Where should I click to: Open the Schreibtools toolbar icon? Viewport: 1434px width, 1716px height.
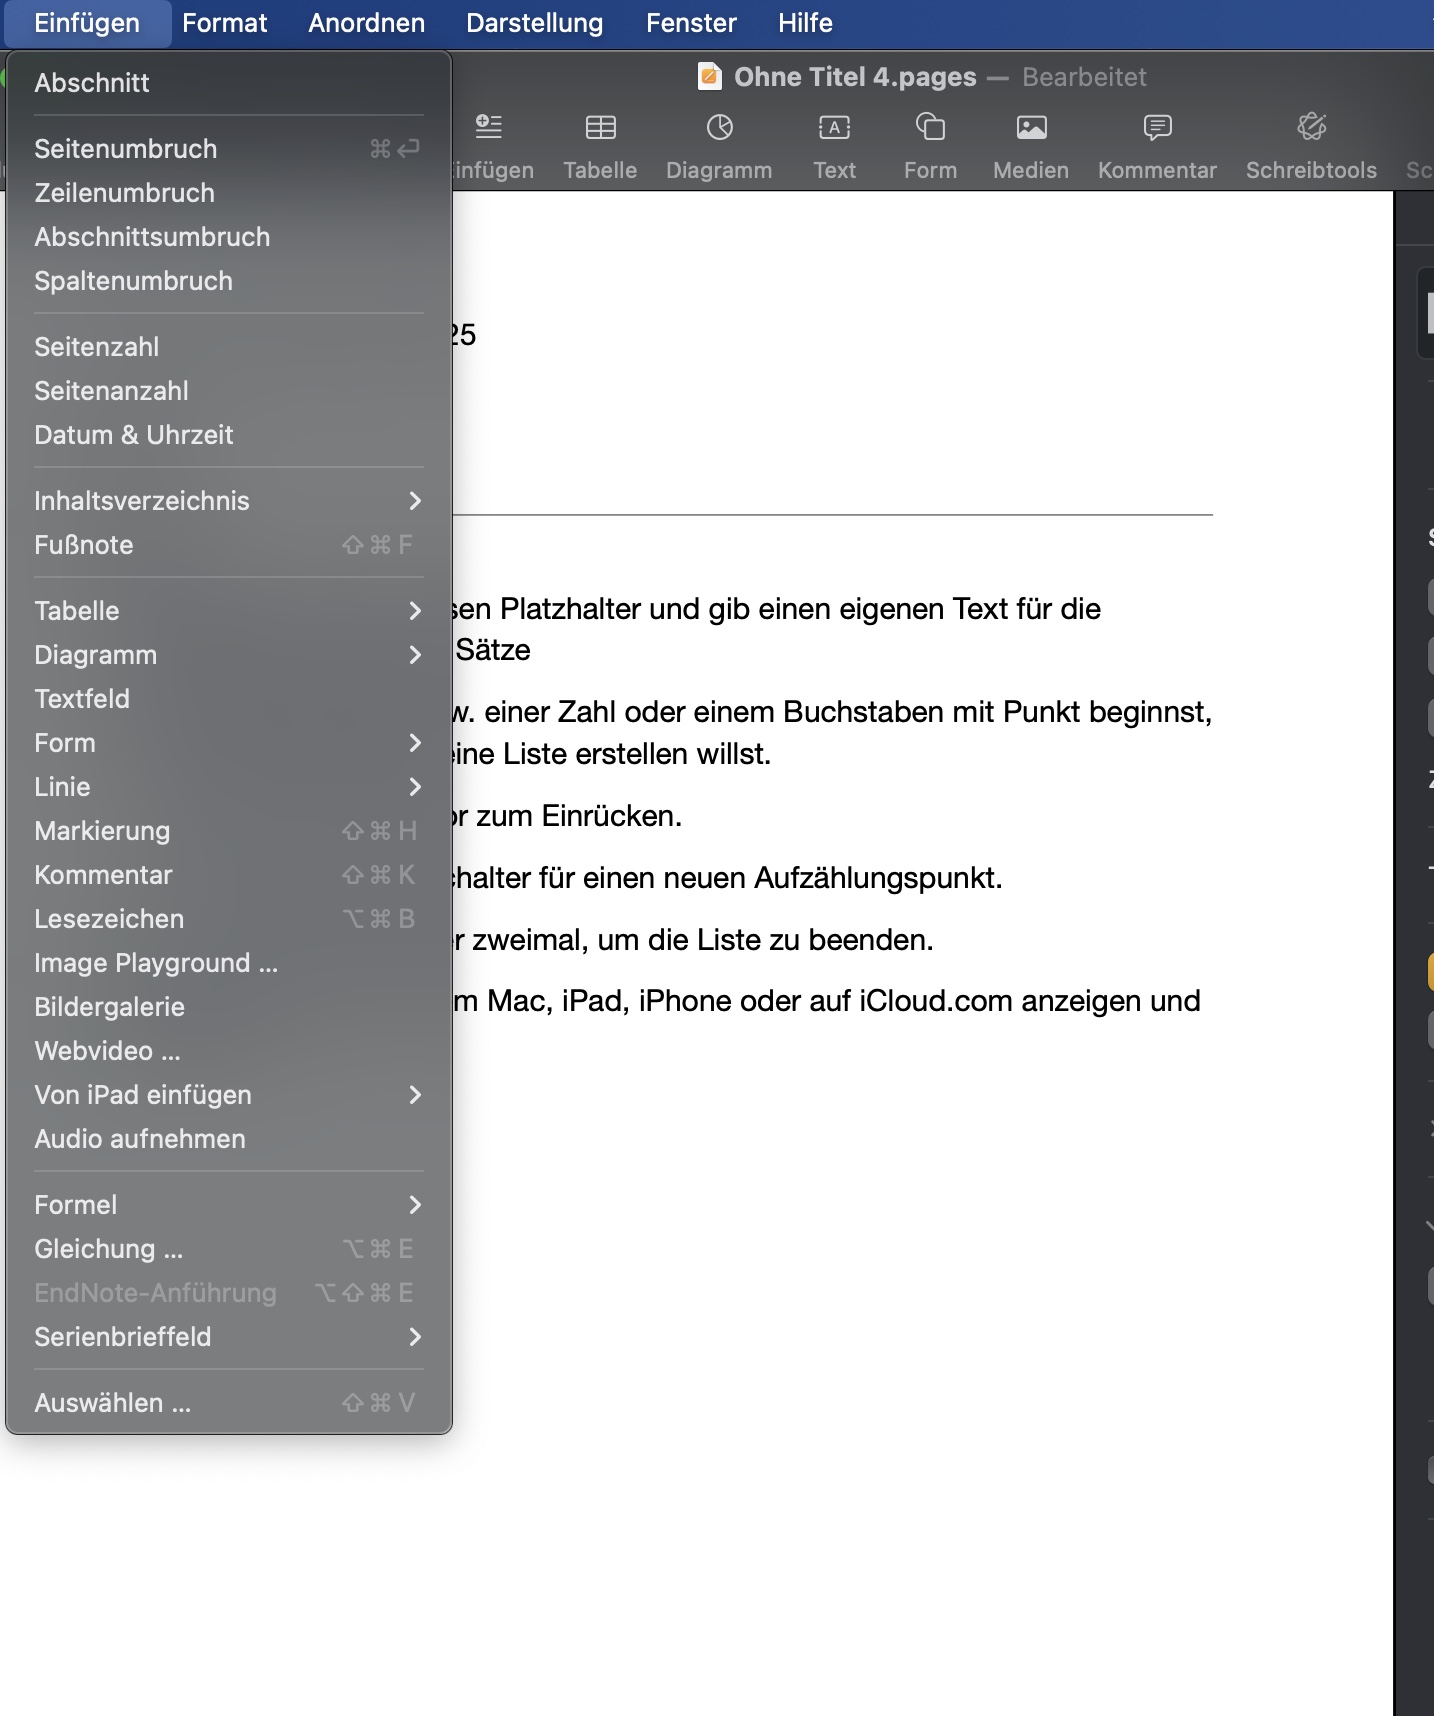1311,128
